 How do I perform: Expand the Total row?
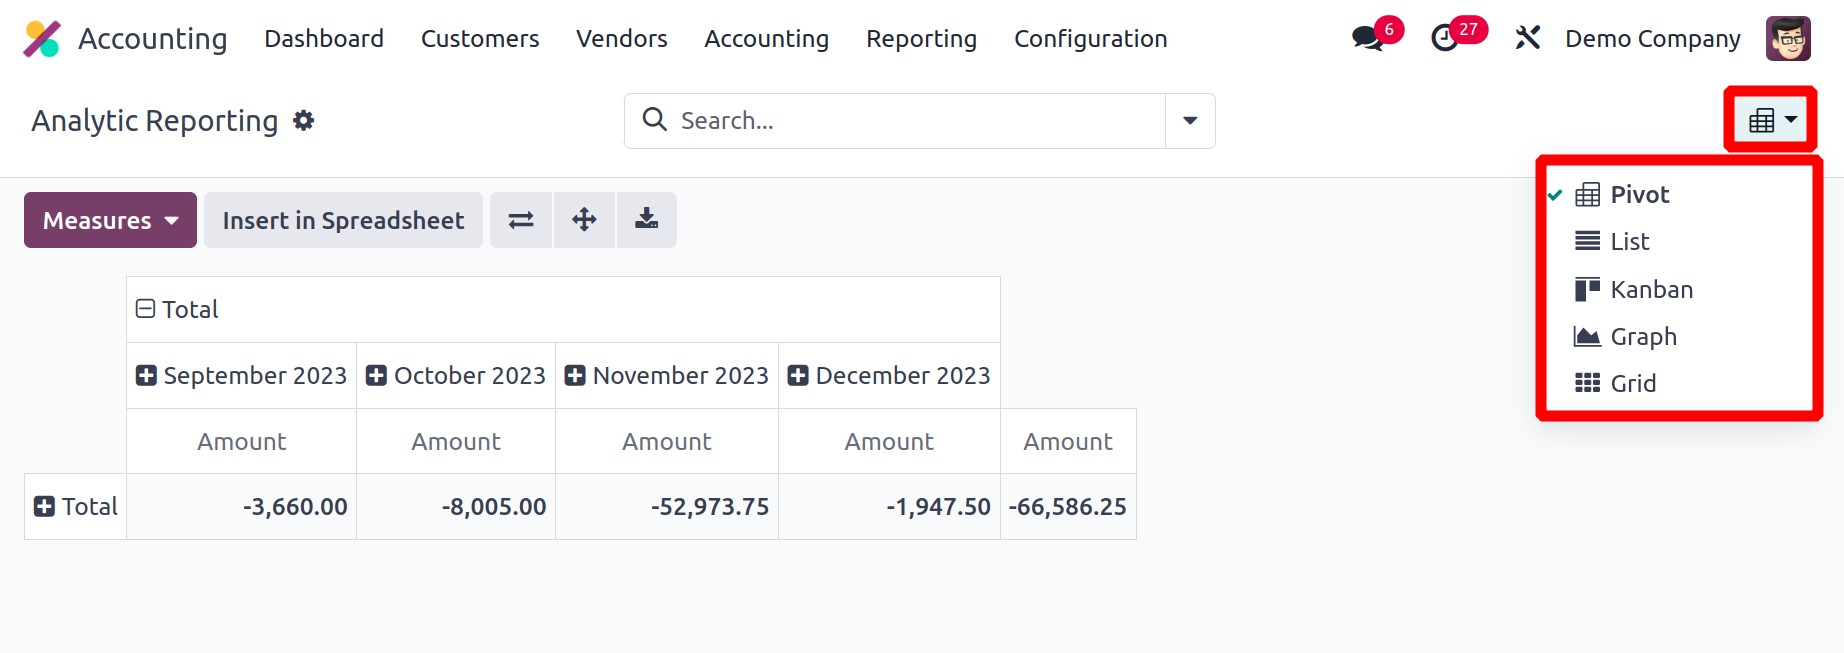point(45,507)
